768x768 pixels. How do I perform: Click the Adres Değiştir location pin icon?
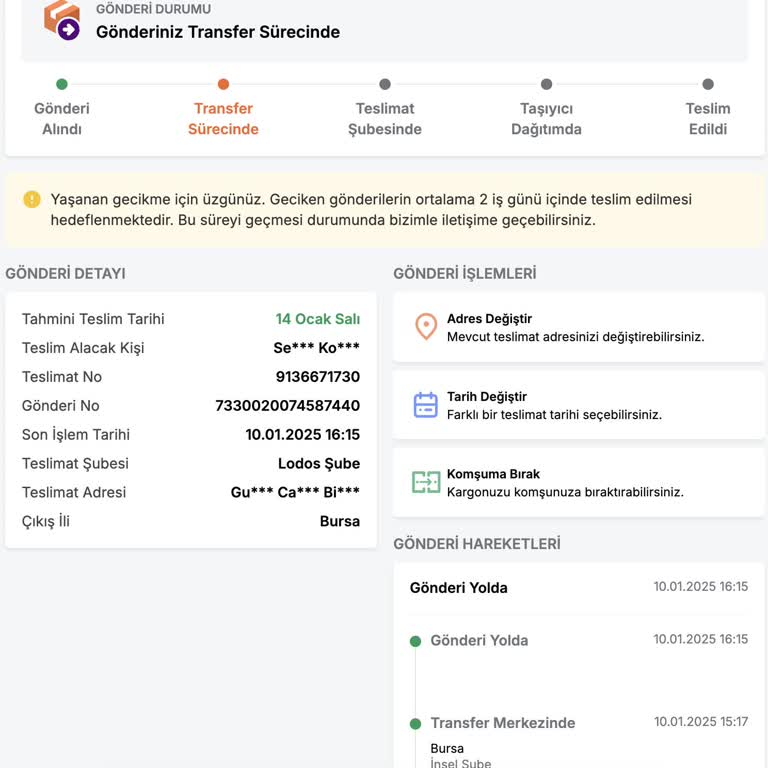coord(426,327)
